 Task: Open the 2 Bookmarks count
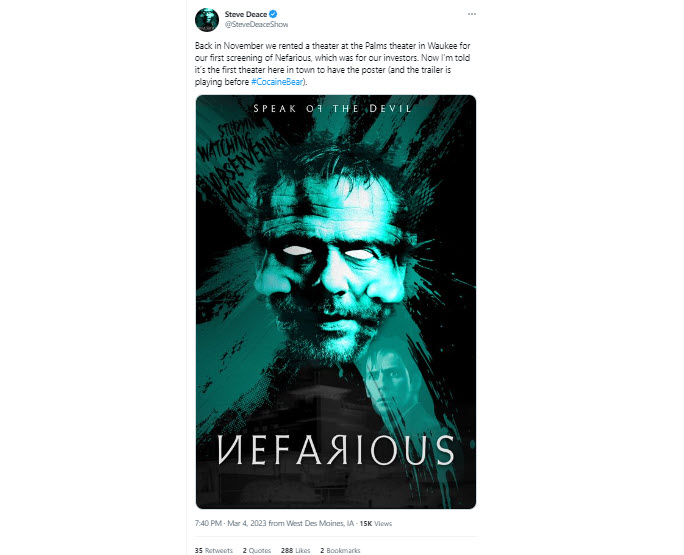[340, 550]
